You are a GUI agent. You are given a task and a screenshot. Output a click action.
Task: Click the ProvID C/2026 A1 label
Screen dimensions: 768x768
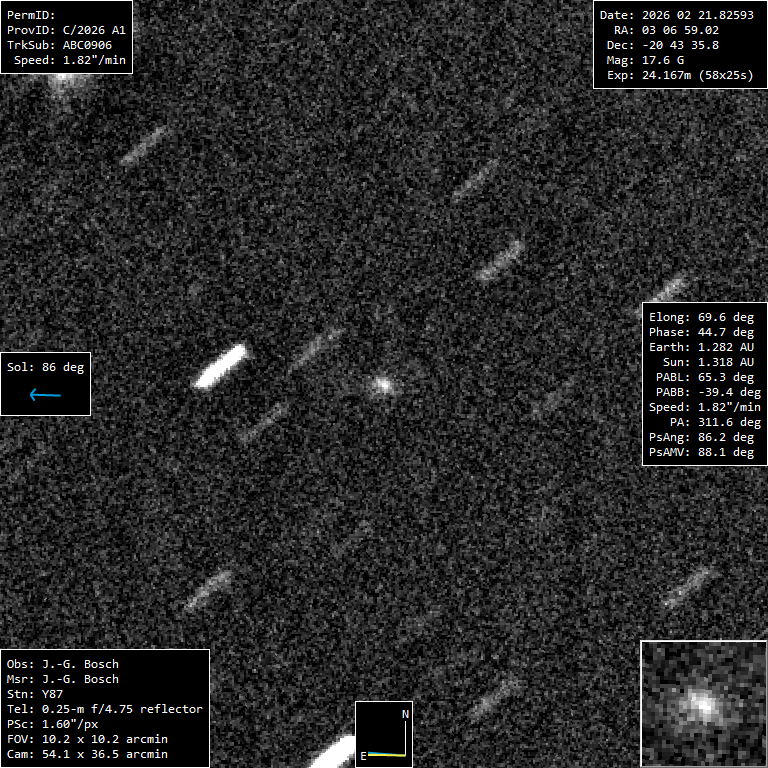click(66, 30)
